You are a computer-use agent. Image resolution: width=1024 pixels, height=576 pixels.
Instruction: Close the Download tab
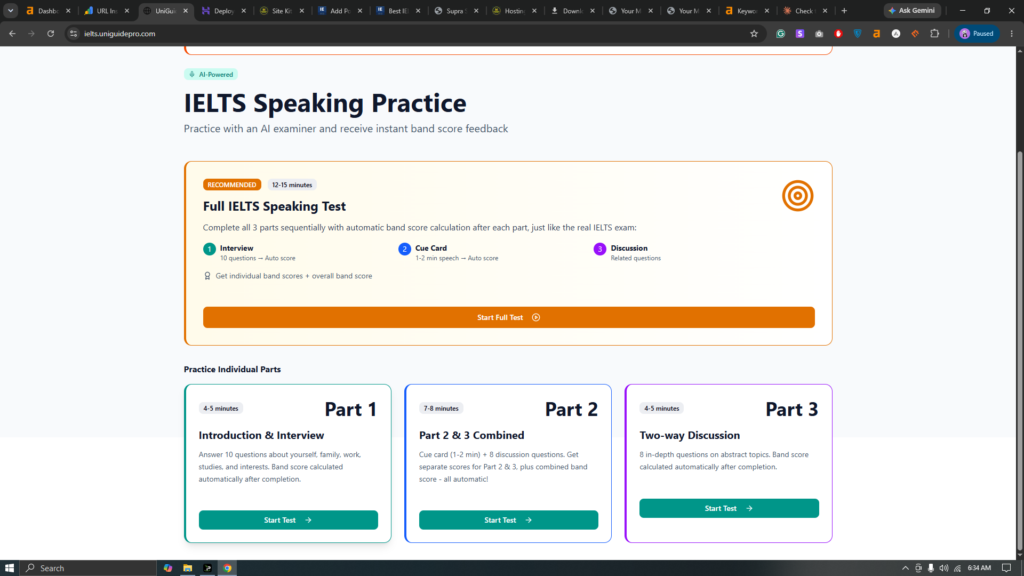tap(592, 10)
